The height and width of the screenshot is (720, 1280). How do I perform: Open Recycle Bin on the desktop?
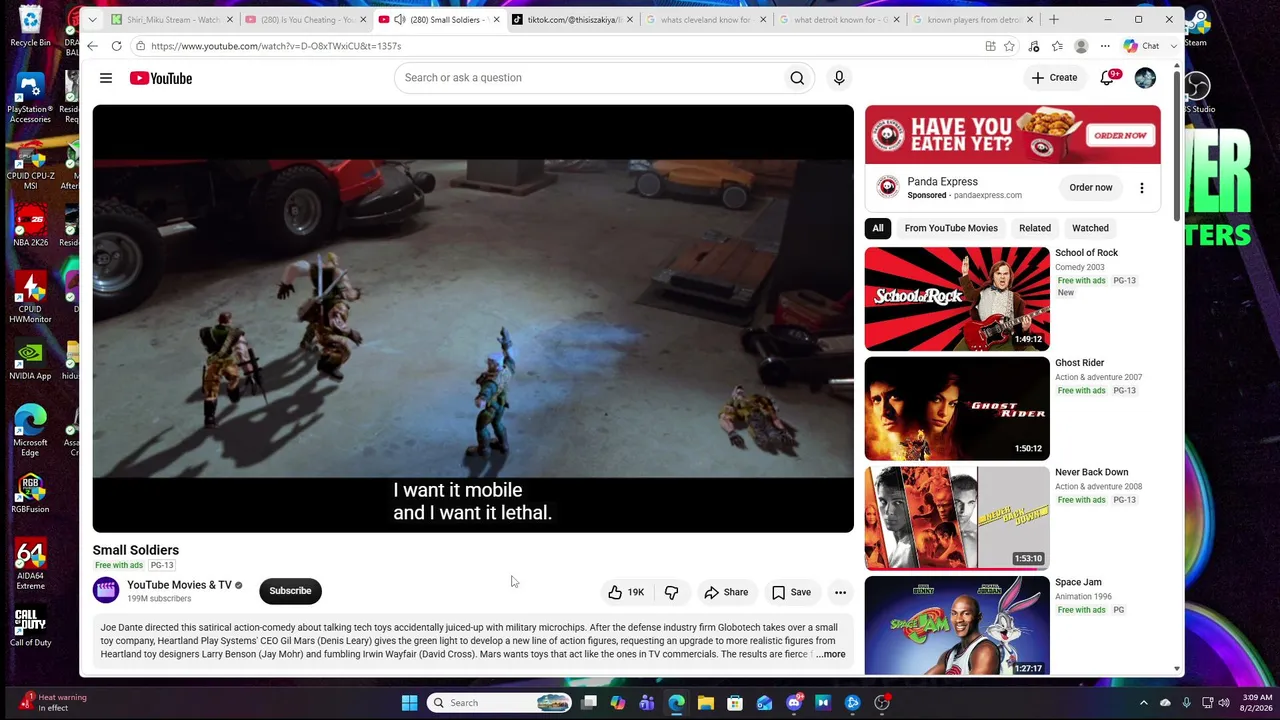[x=30, y=27]
